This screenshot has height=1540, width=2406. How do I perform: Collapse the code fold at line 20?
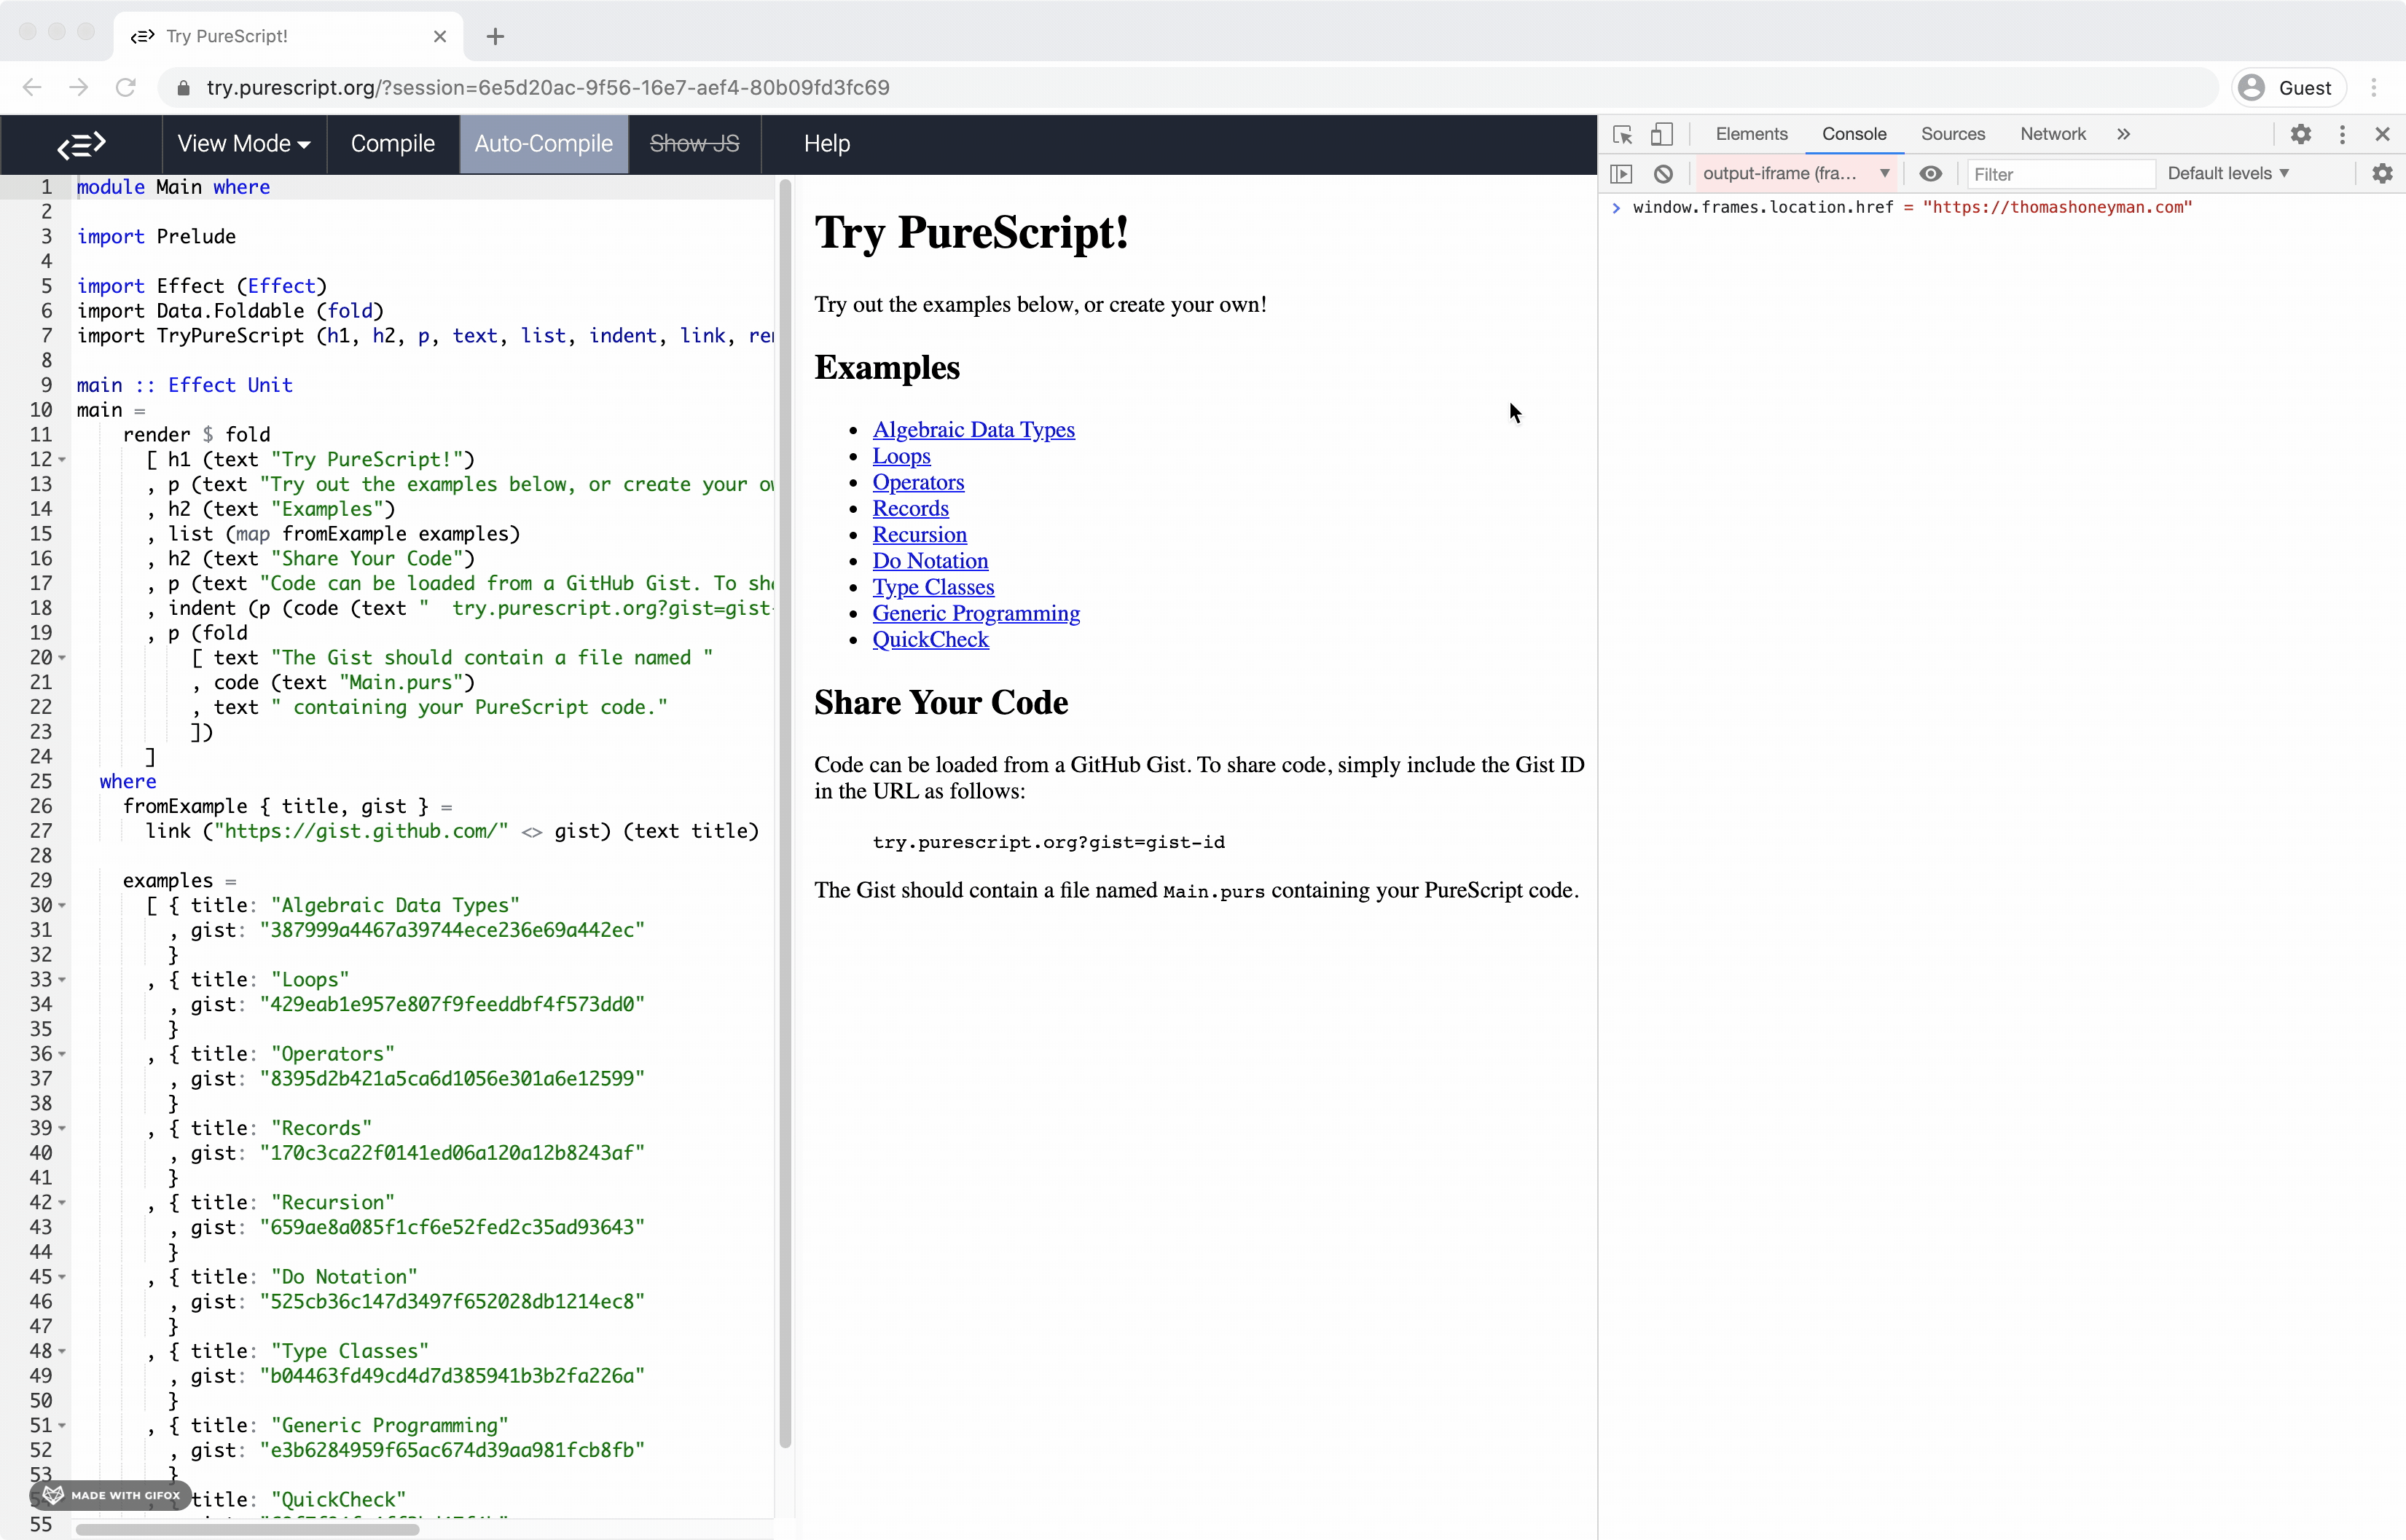click(62, 658)
